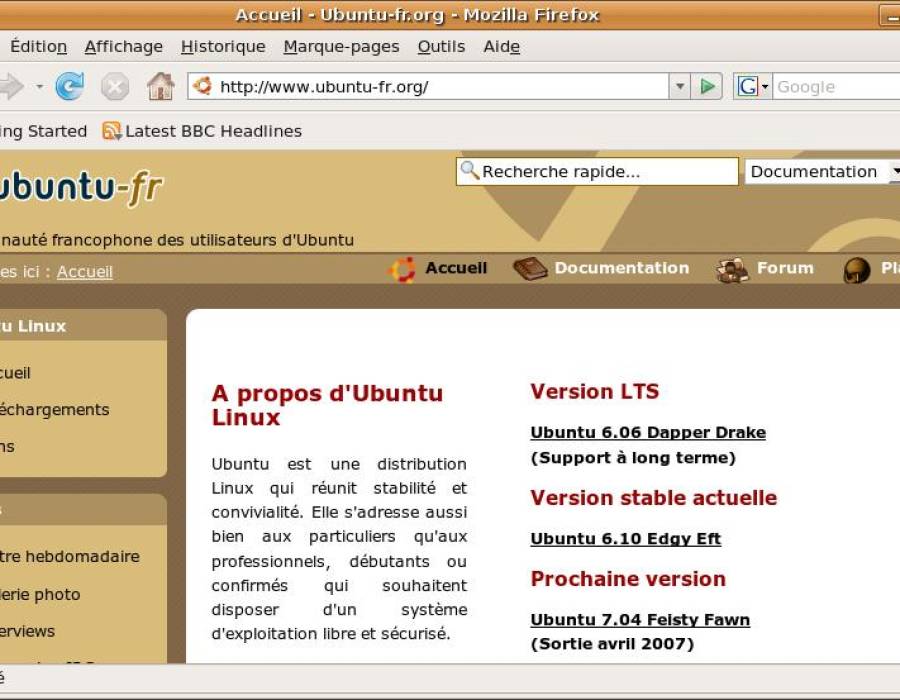Click the RSS feed icon for BBC Headlines
This screenshot has height=700, width=900.
pyautogui.click(x=111, y=131)
